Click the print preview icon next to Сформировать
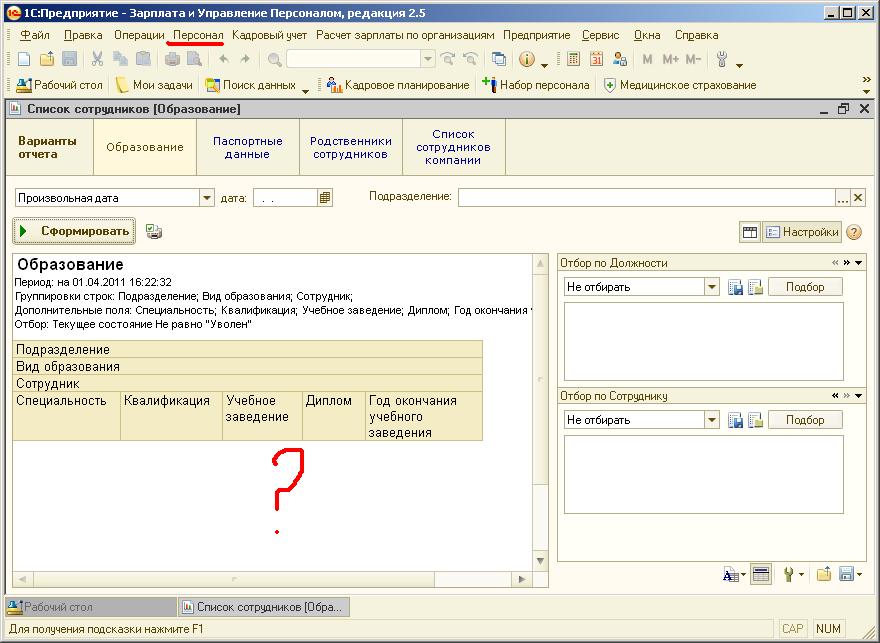Screen dimensions: 880x643 click(154, 231)
